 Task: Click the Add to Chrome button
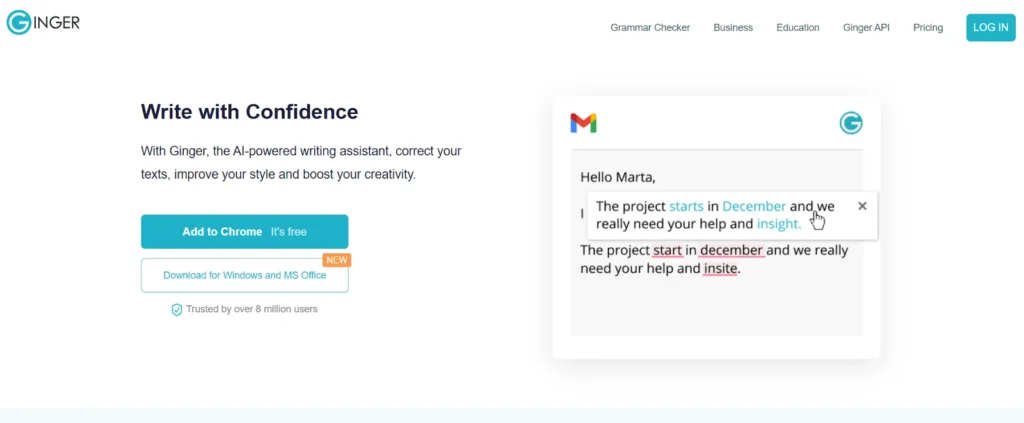pyautogui.click(x=244, y=231)
